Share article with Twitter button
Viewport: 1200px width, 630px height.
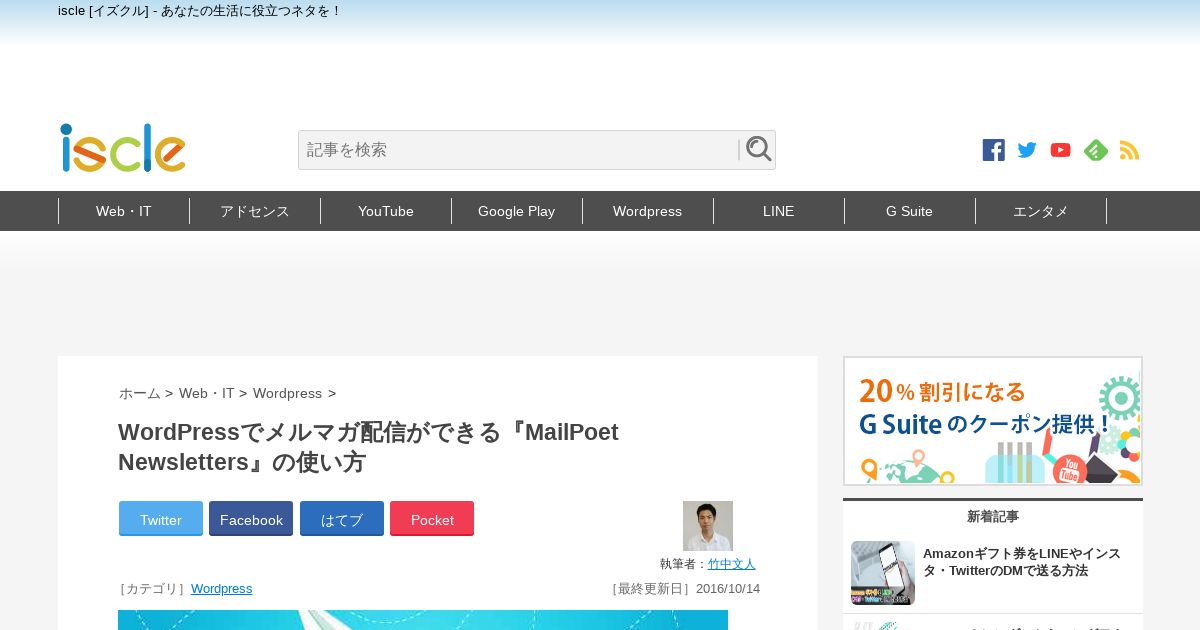coord(161,519)
